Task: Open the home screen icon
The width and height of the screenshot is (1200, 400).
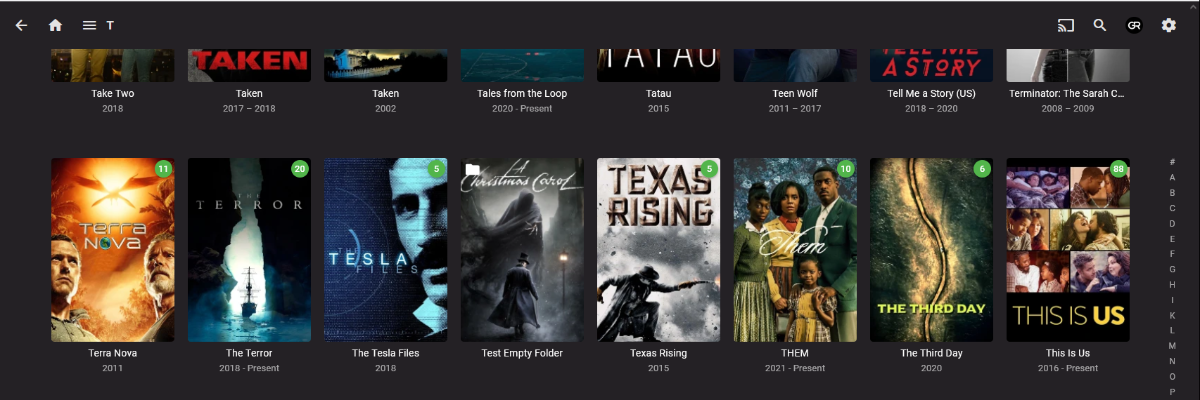Action: [x=56, y=25]
